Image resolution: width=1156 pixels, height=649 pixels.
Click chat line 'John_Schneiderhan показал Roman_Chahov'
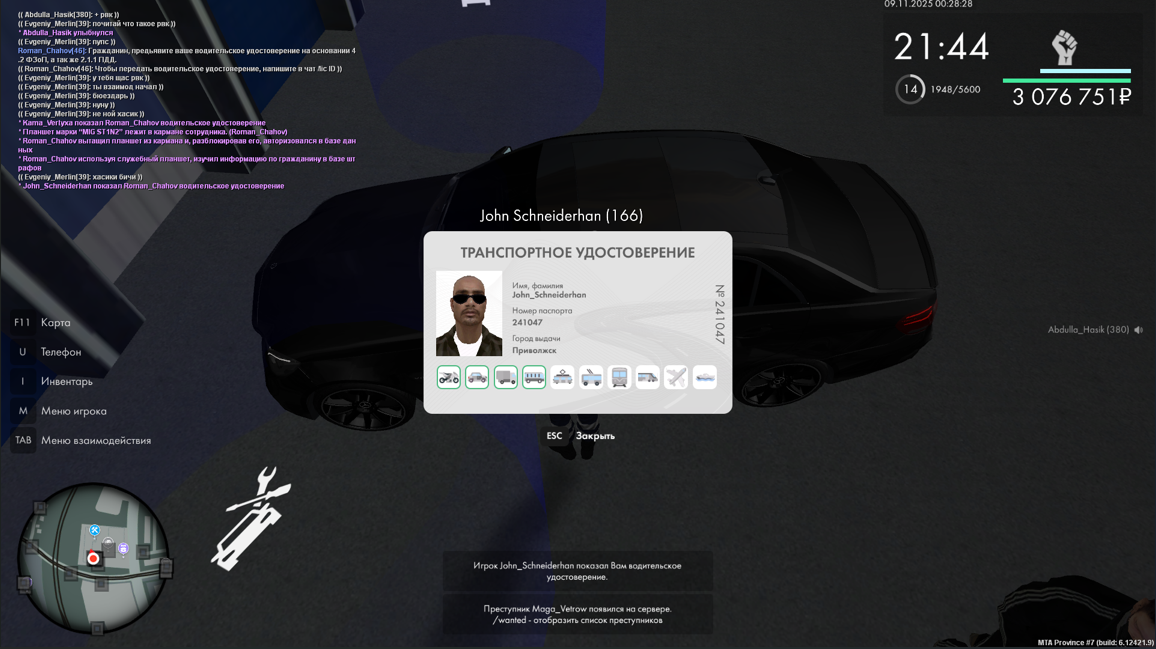pos(152,186)
